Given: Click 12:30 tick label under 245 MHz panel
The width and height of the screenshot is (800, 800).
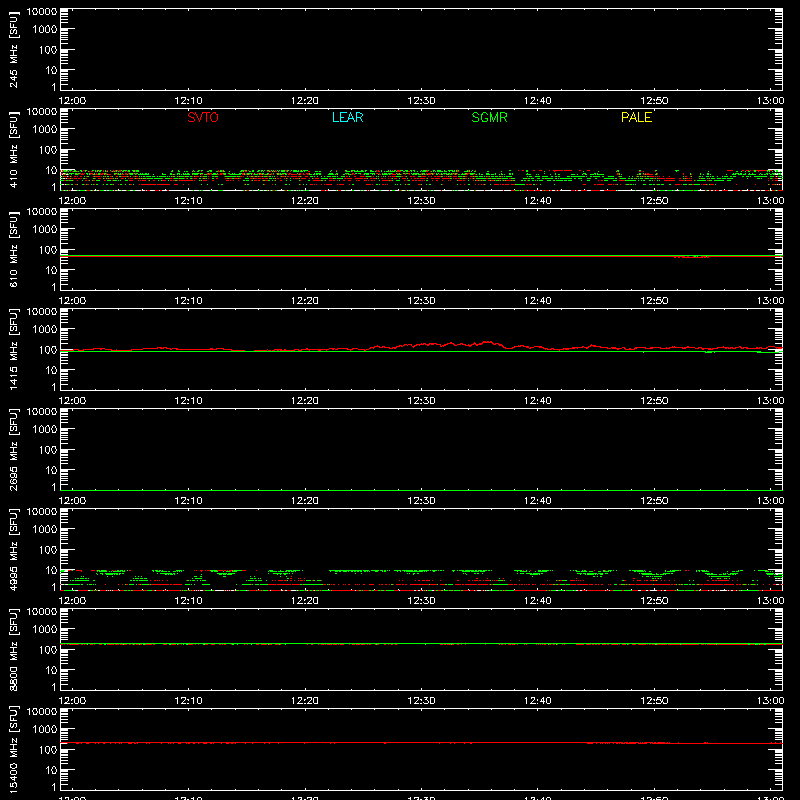Looking at the screenshot, I should coord(421,101).
